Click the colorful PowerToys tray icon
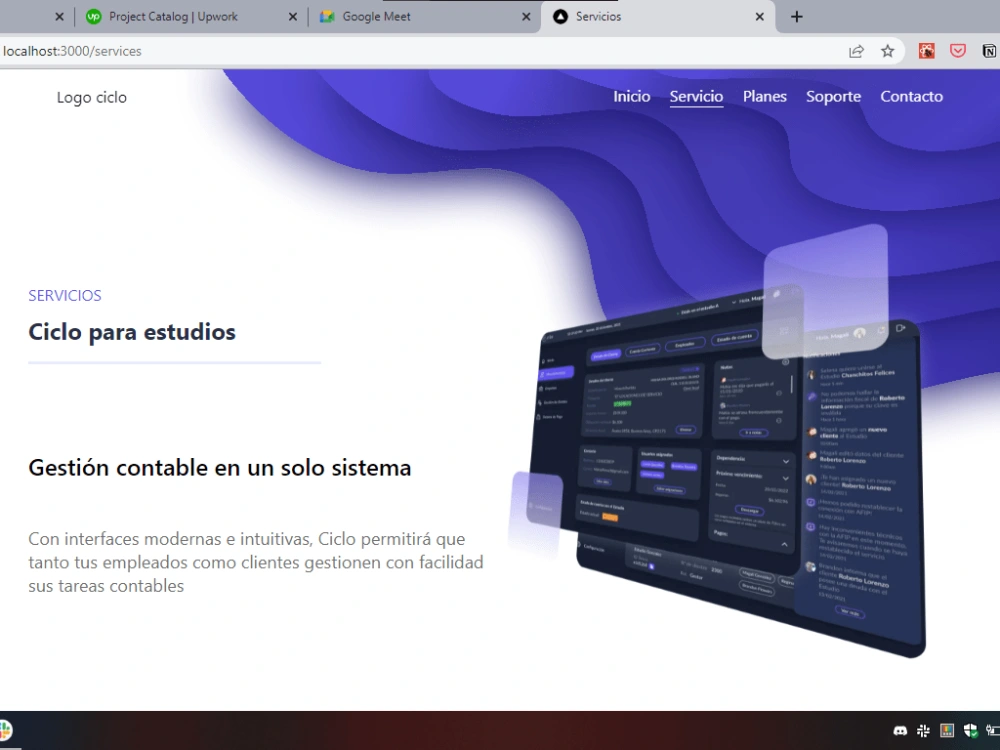Image resolution: width=1000 pixels, height=750 pixels. tap(947, 731)
